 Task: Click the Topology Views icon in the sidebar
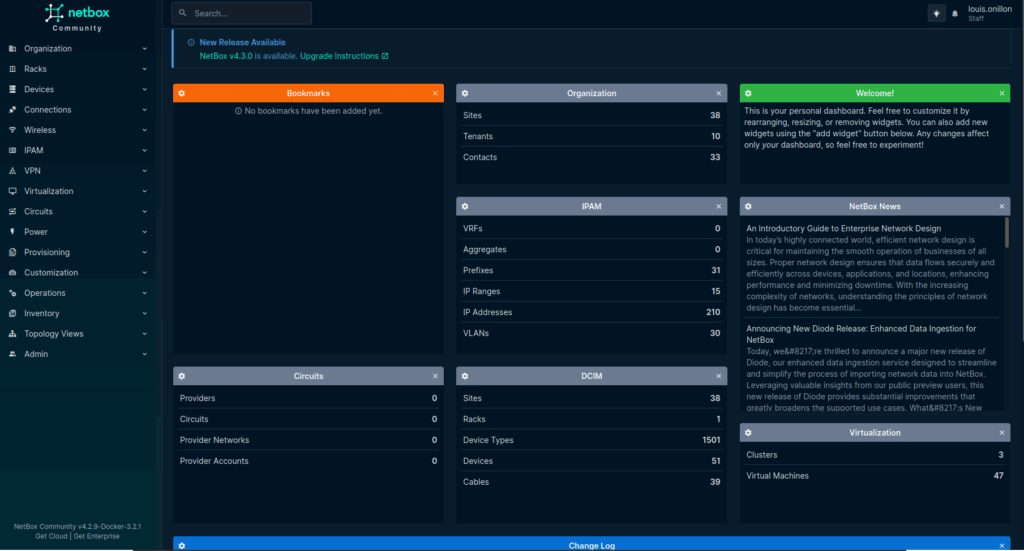12,334
